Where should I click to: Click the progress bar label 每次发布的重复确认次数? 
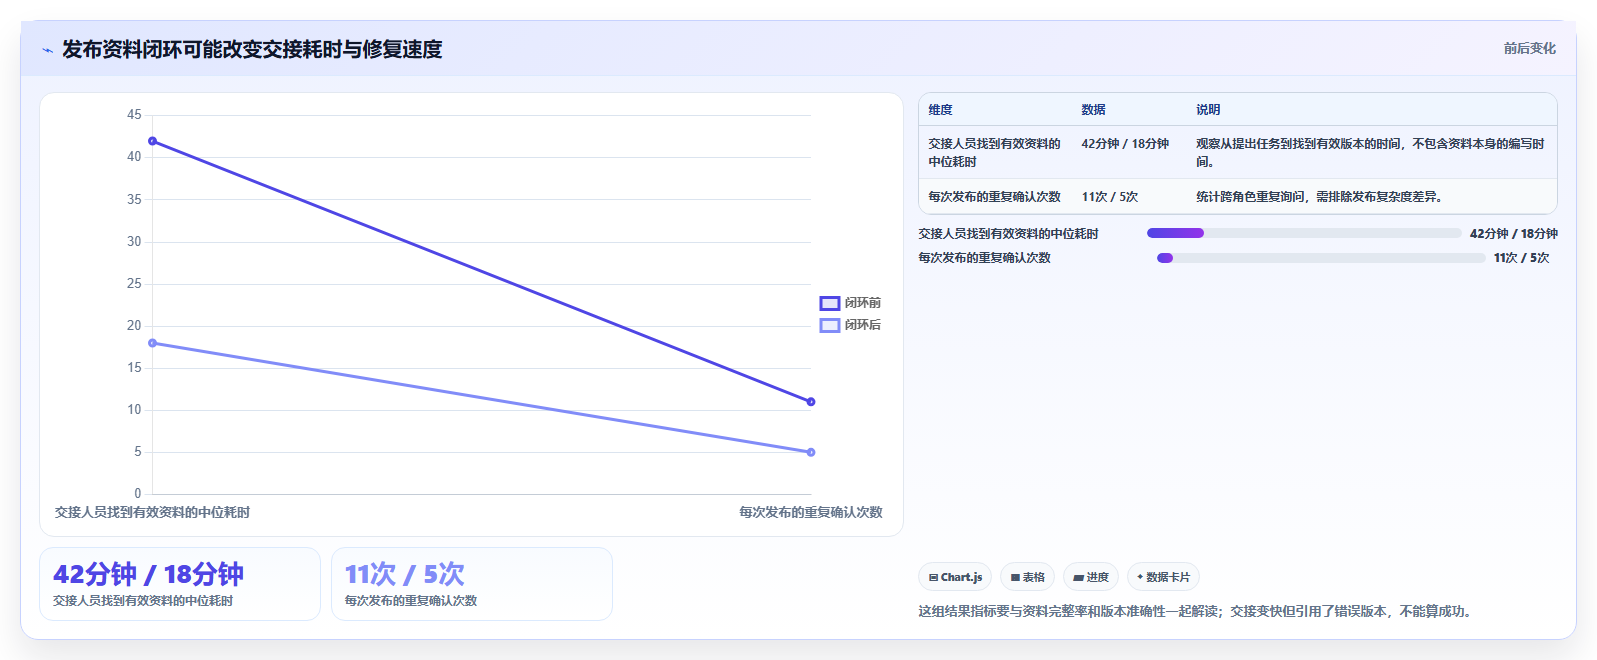[984, 258]
